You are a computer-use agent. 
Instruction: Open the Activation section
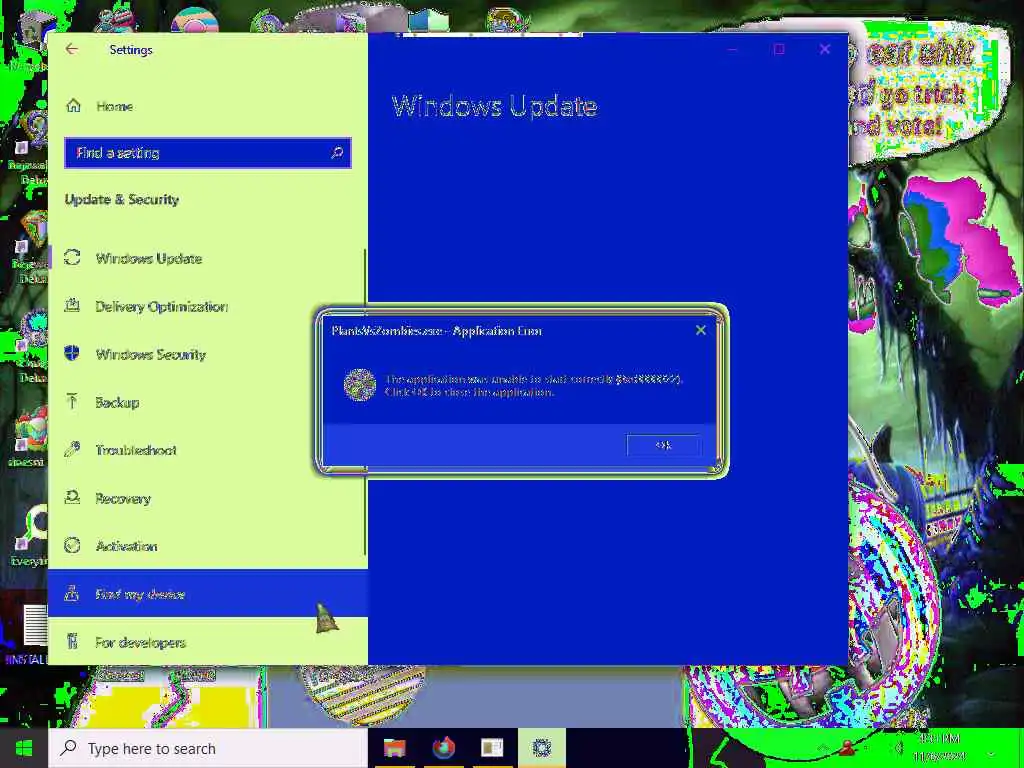pyautogui.click(x=208, y=547)
